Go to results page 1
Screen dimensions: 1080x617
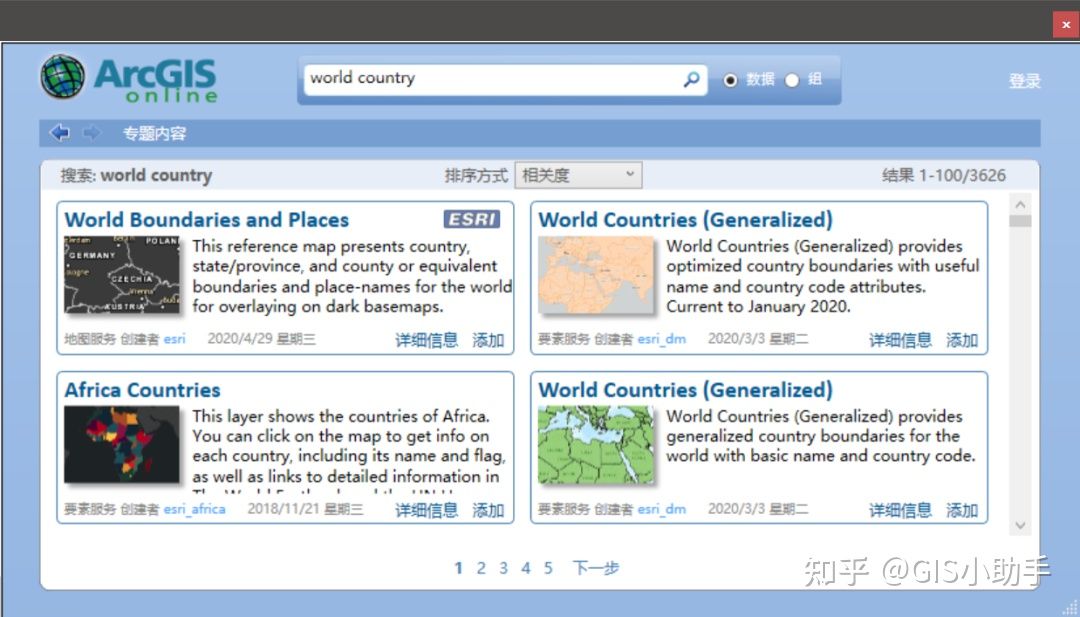point(458,568)
